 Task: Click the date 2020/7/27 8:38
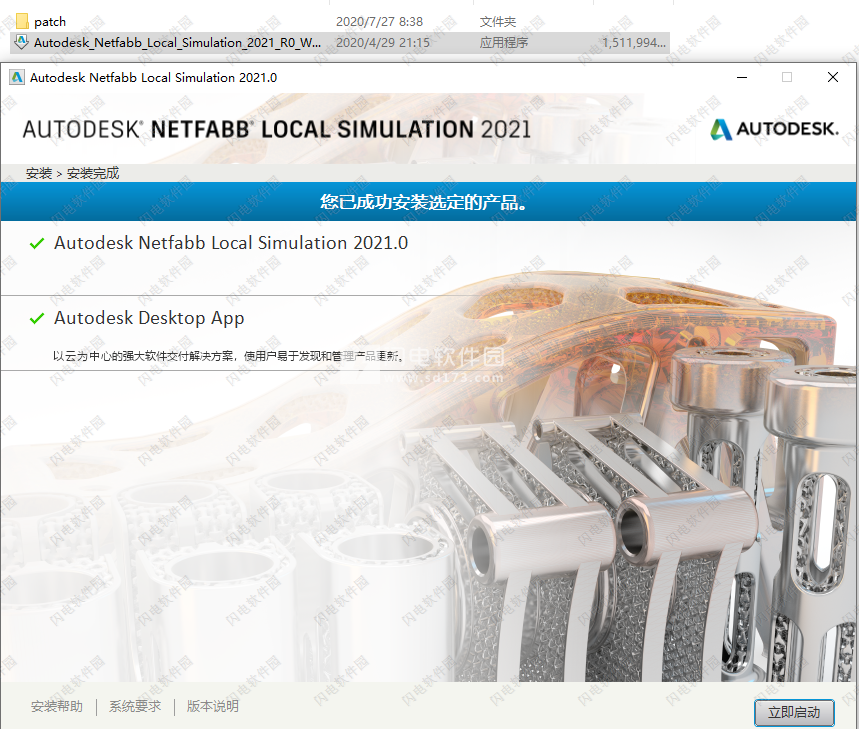point(379,21)
